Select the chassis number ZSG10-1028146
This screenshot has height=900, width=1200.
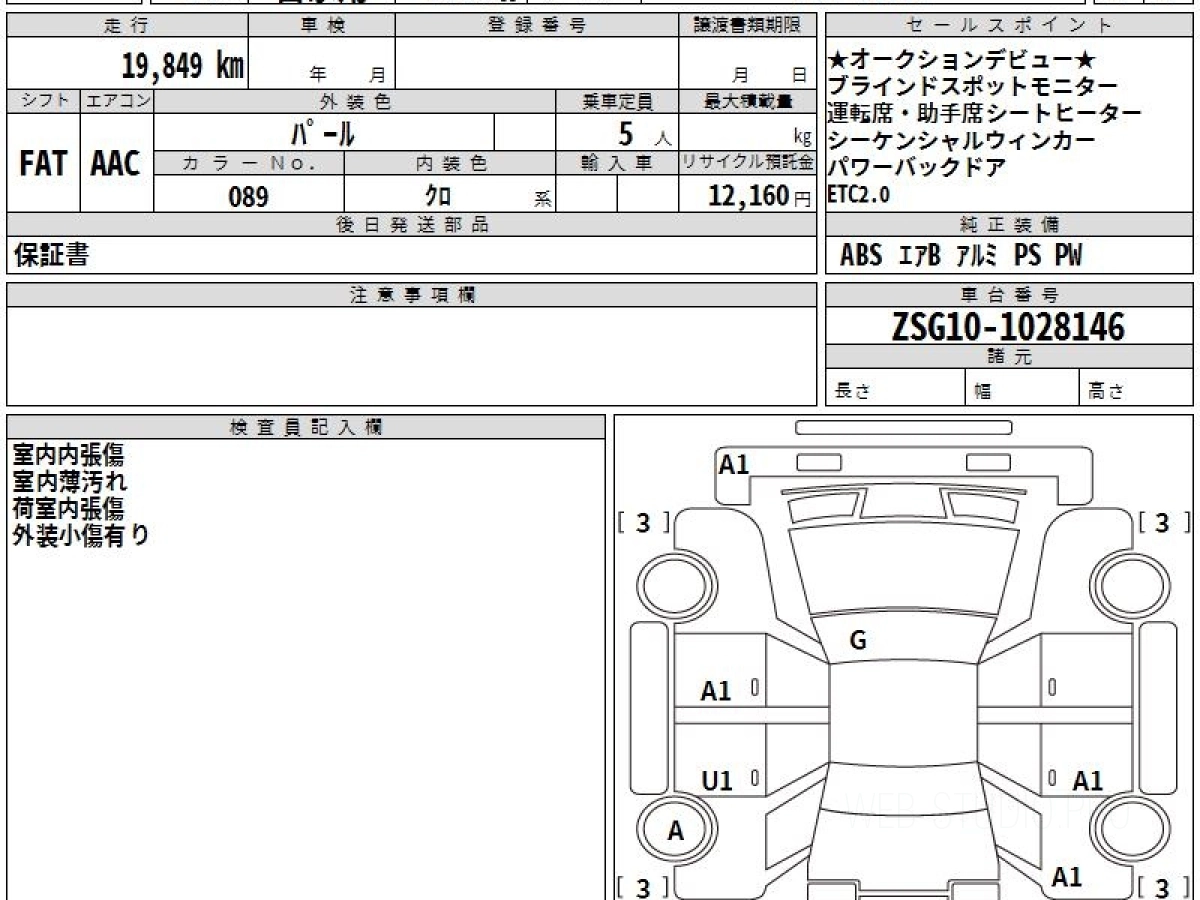pos(1008,327)
